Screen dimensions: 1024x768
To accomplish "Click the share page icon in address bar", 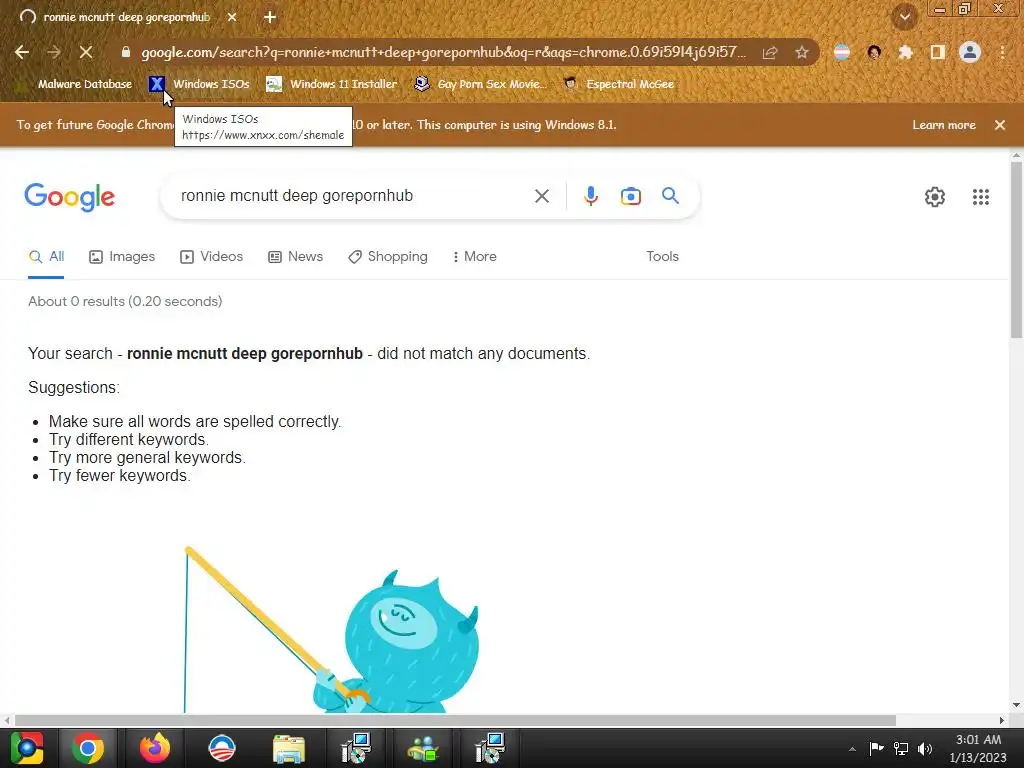I will pyautogui.click(x=770, y=52).
